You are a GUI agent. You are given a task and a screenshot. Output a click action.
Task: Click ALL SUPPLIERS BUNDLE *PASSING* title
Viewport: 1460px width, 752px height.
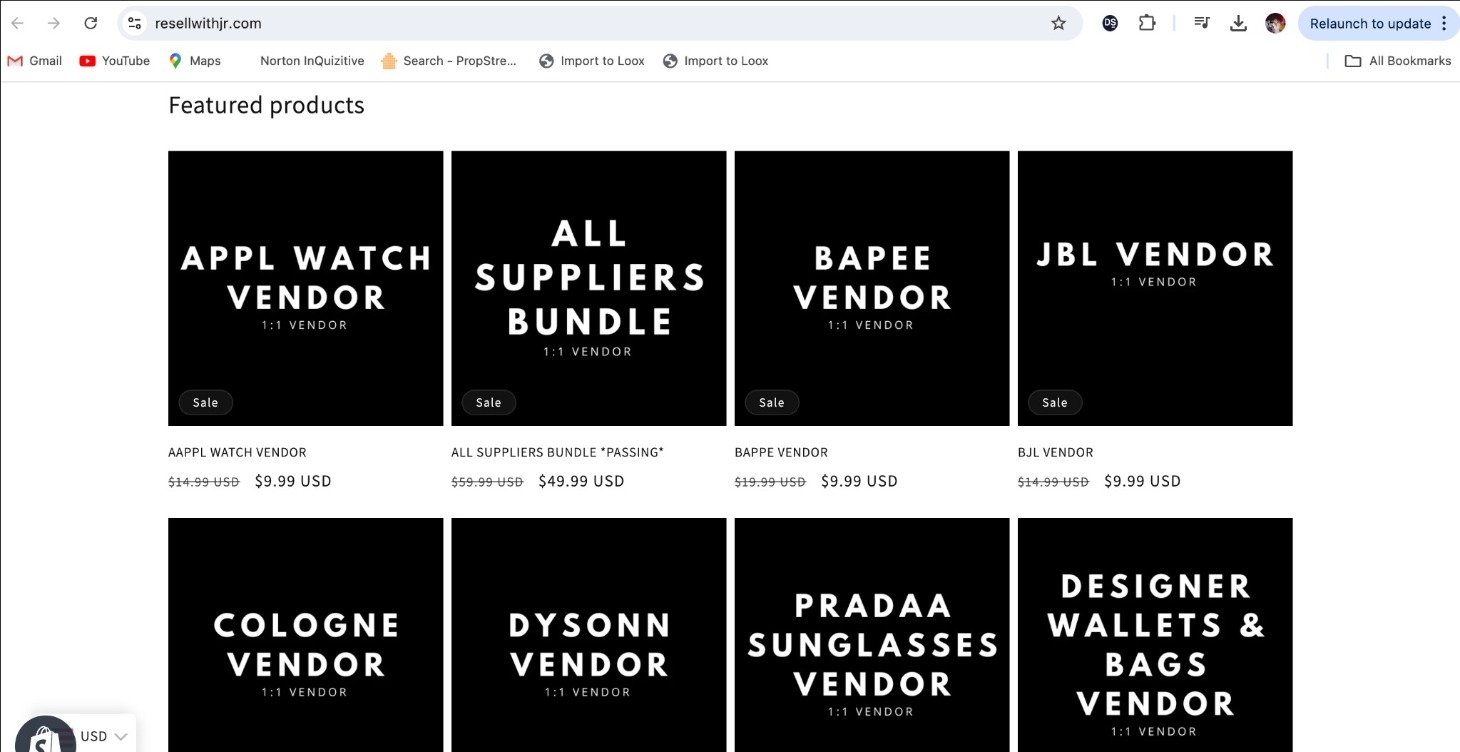click(558, 452)
